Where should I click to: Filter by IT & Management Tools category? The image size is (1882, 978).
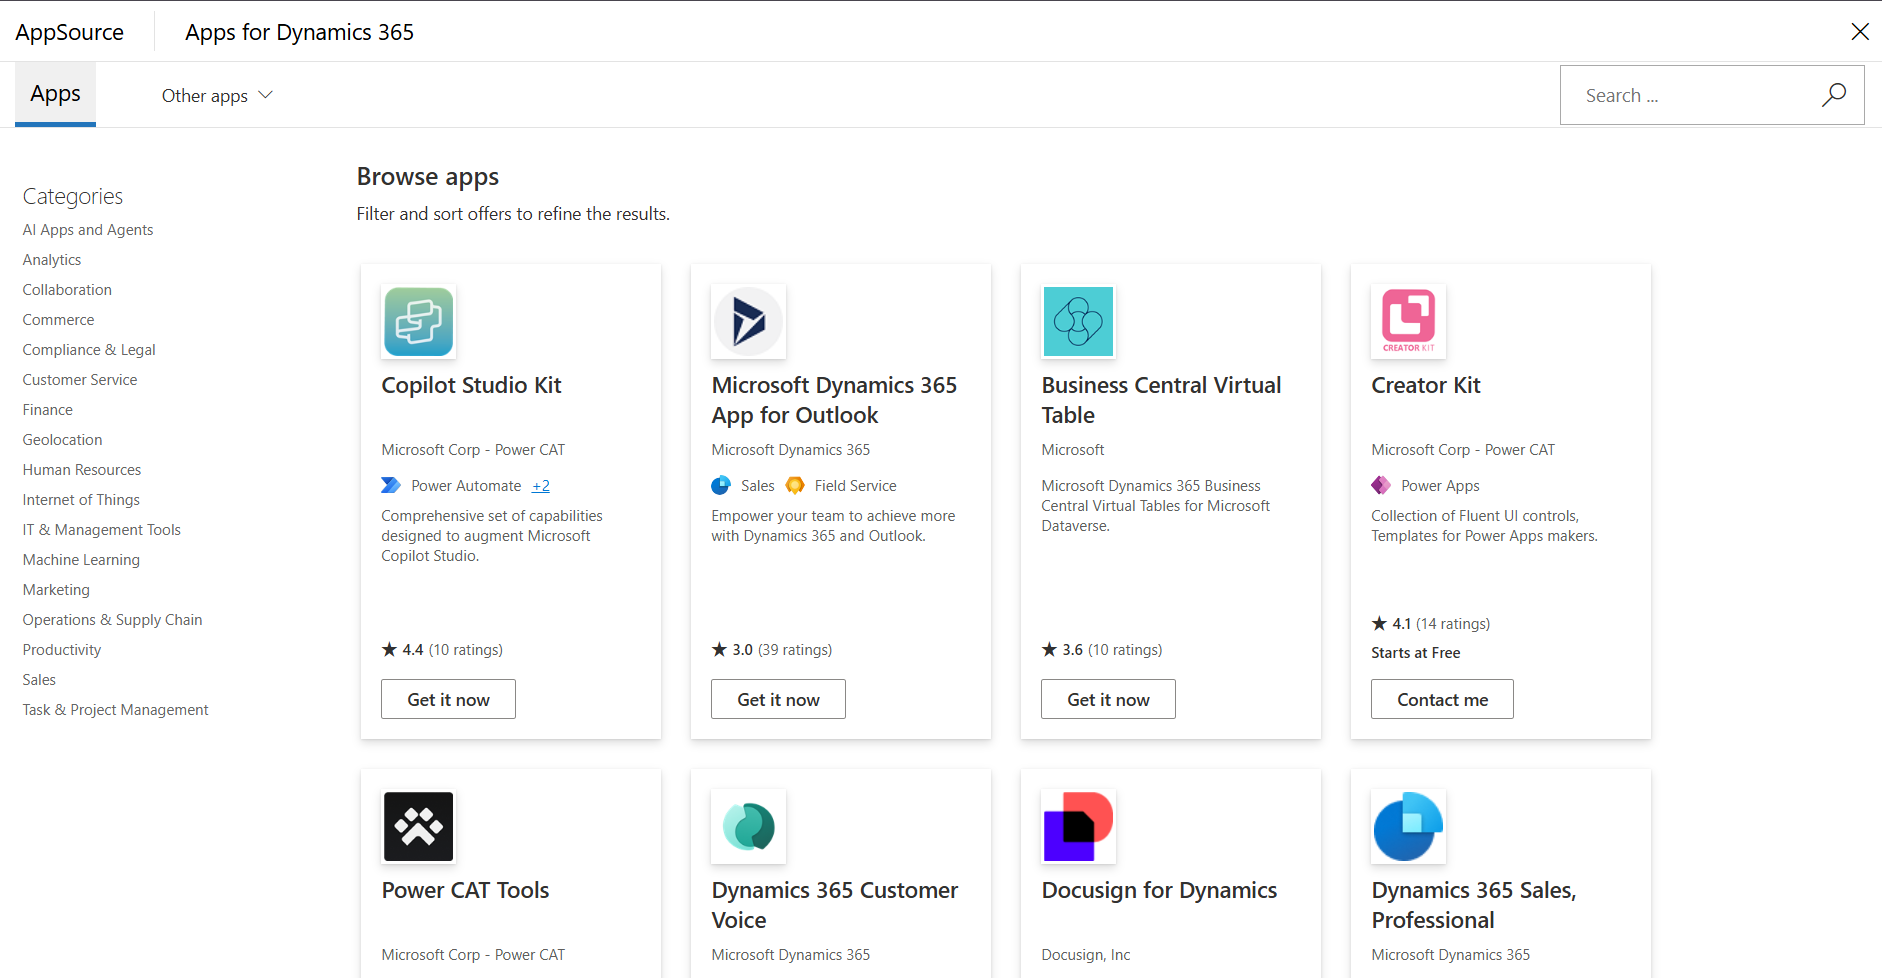tap(102, 530)
